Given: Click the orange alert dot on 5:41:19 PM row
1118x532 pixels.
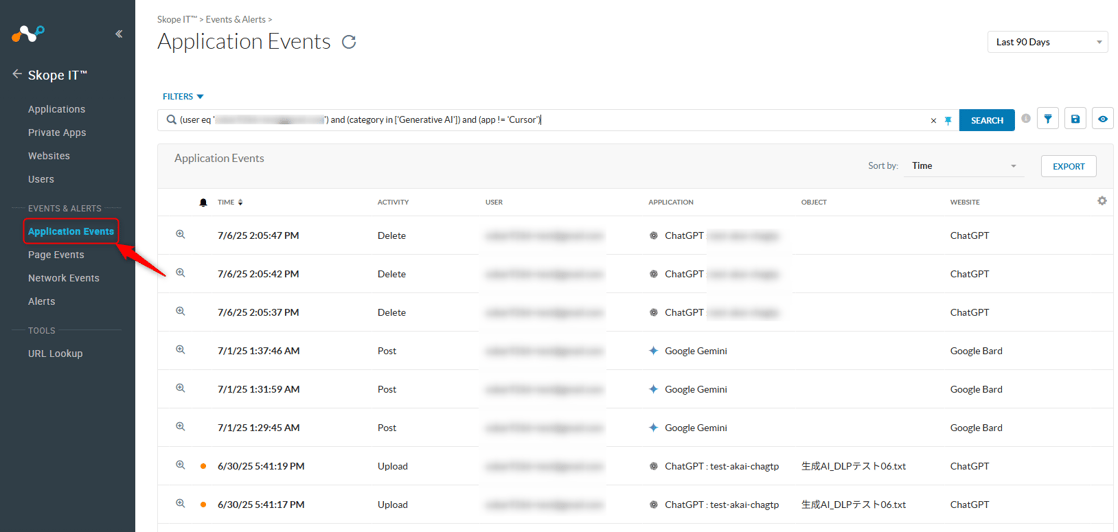Looking at the screenshot, I should 203,466.
